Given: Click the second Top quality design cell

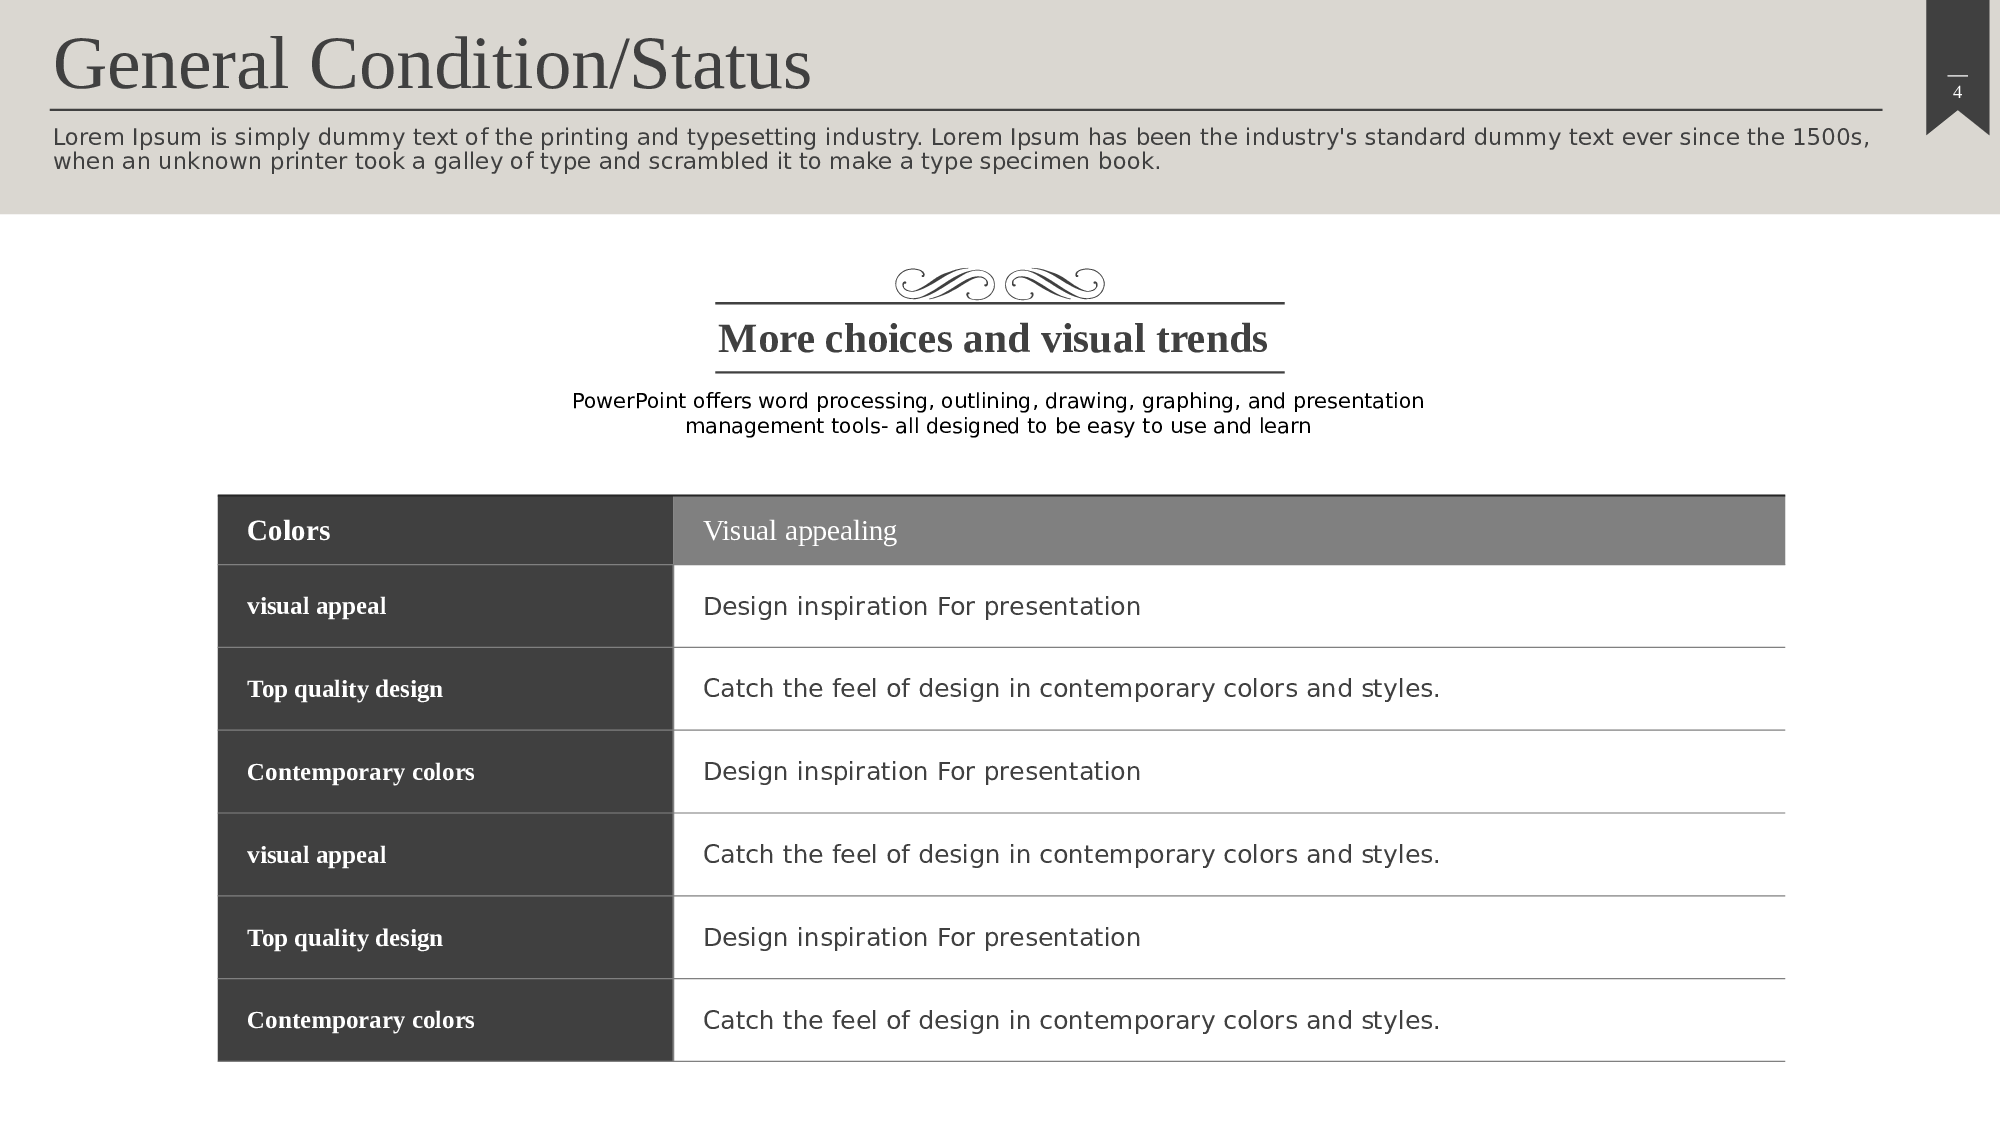Looking at the screenshot, I should [445, 938].
